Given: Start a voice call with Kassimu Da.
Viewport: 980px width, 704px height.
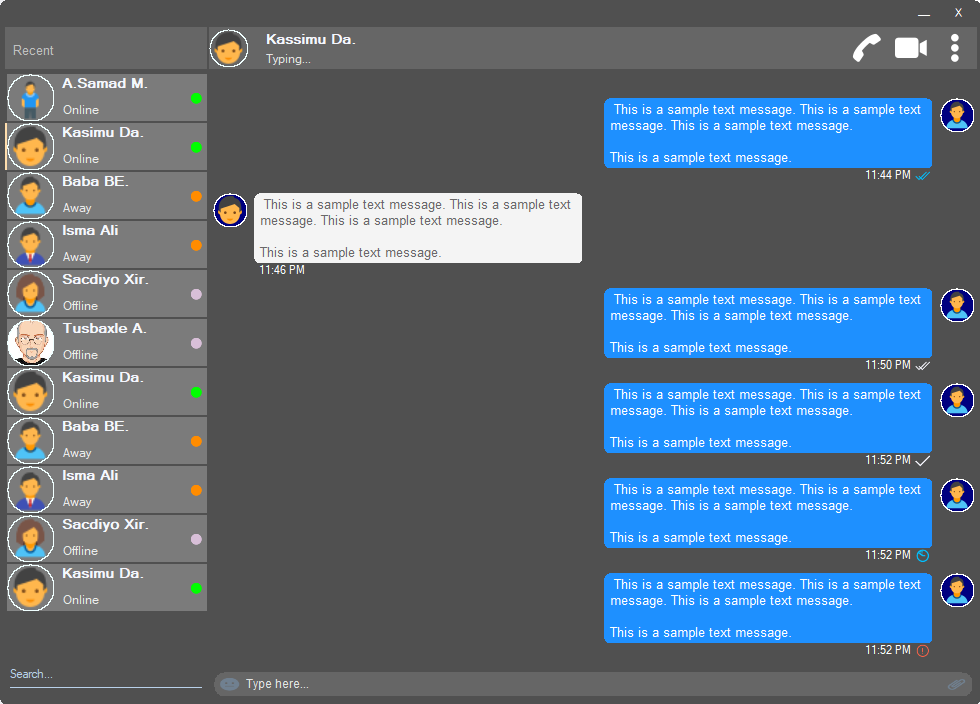Looking at the screenshot, I should (x=866, y=48).
